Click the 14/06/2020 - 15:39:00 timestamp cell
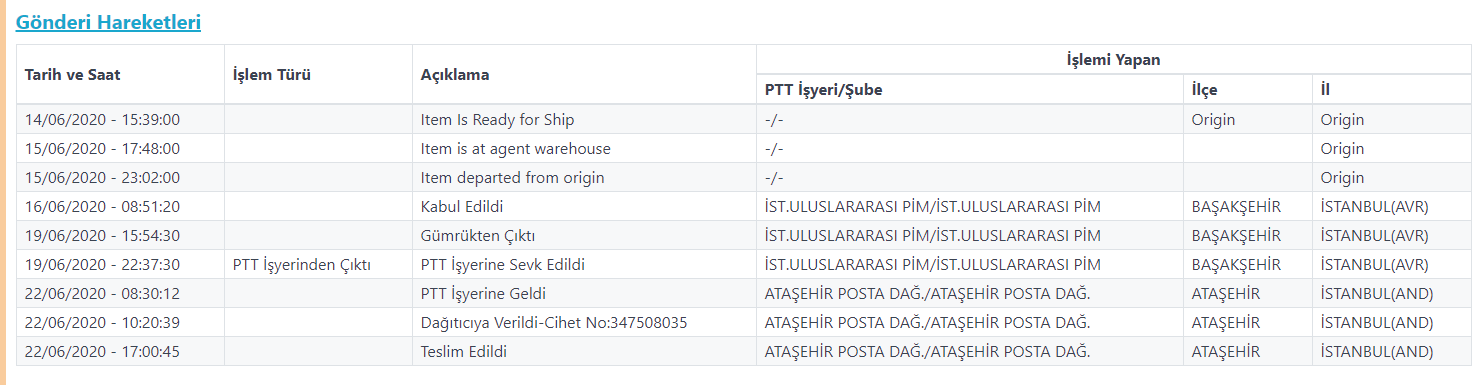The height and width of the screenshot is (385, 1484). [120, 119]
